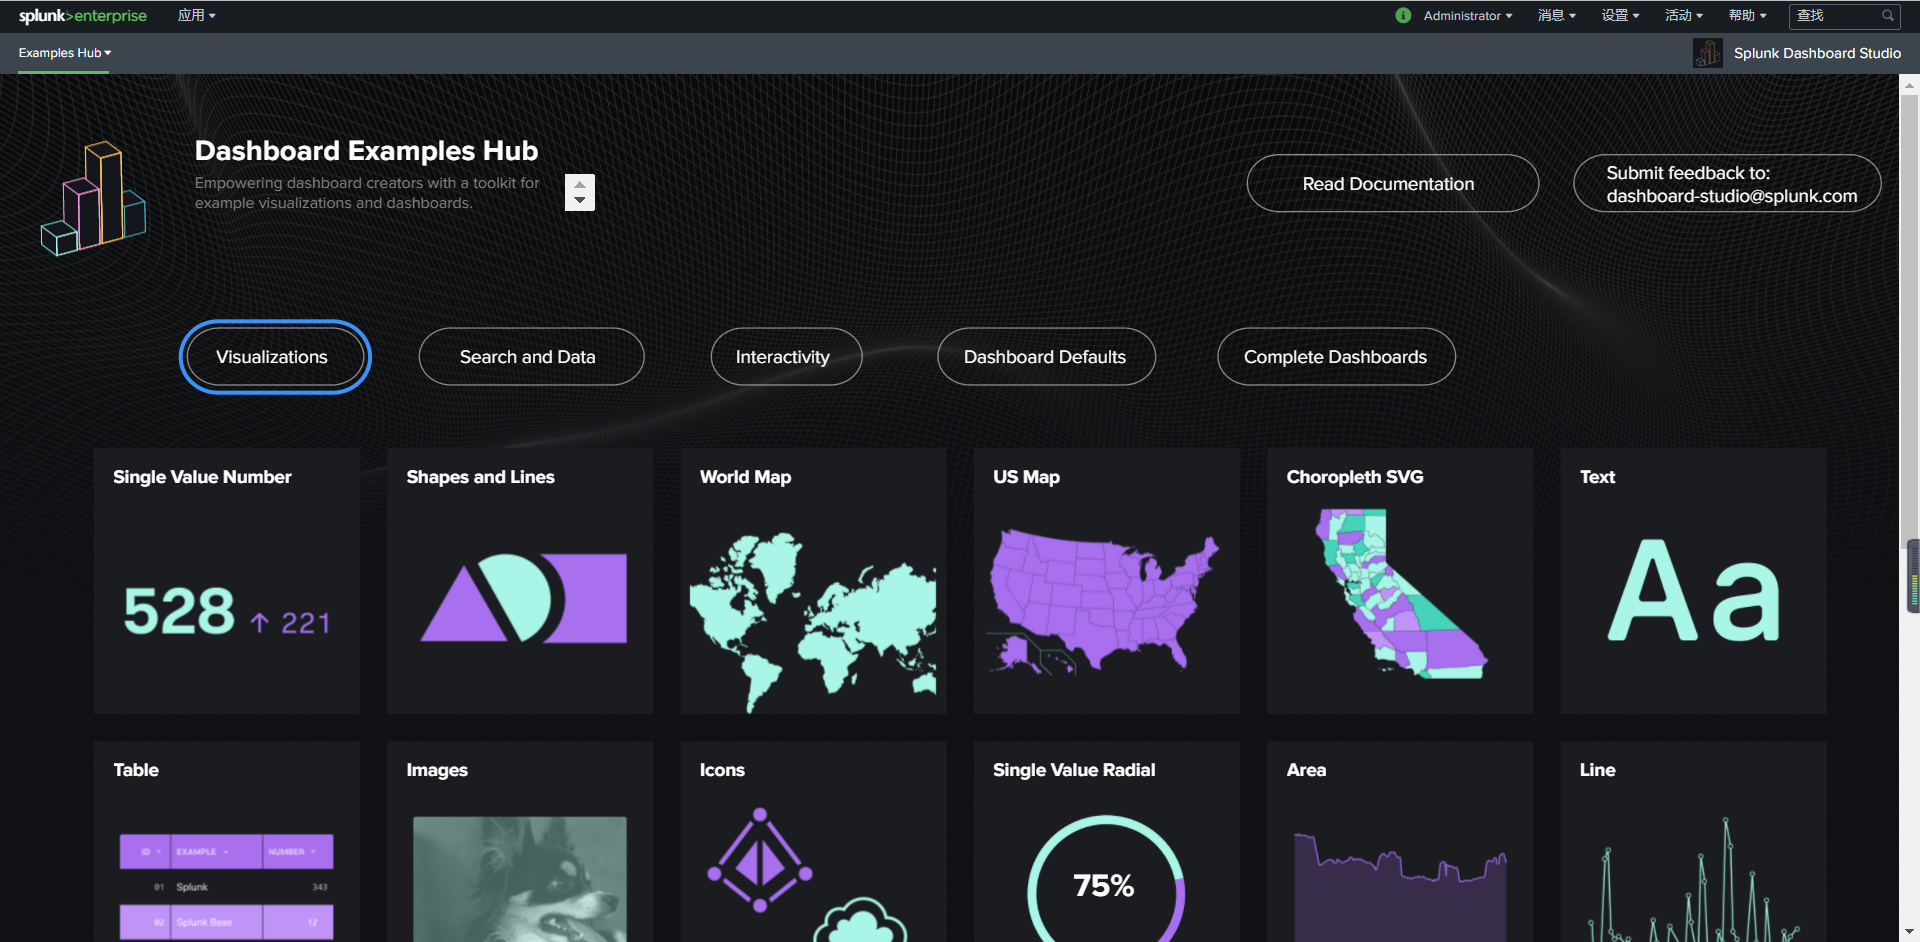Open the Area chart example card
The width and height of the screenshot is (1920, 942).
(1400, 841)
